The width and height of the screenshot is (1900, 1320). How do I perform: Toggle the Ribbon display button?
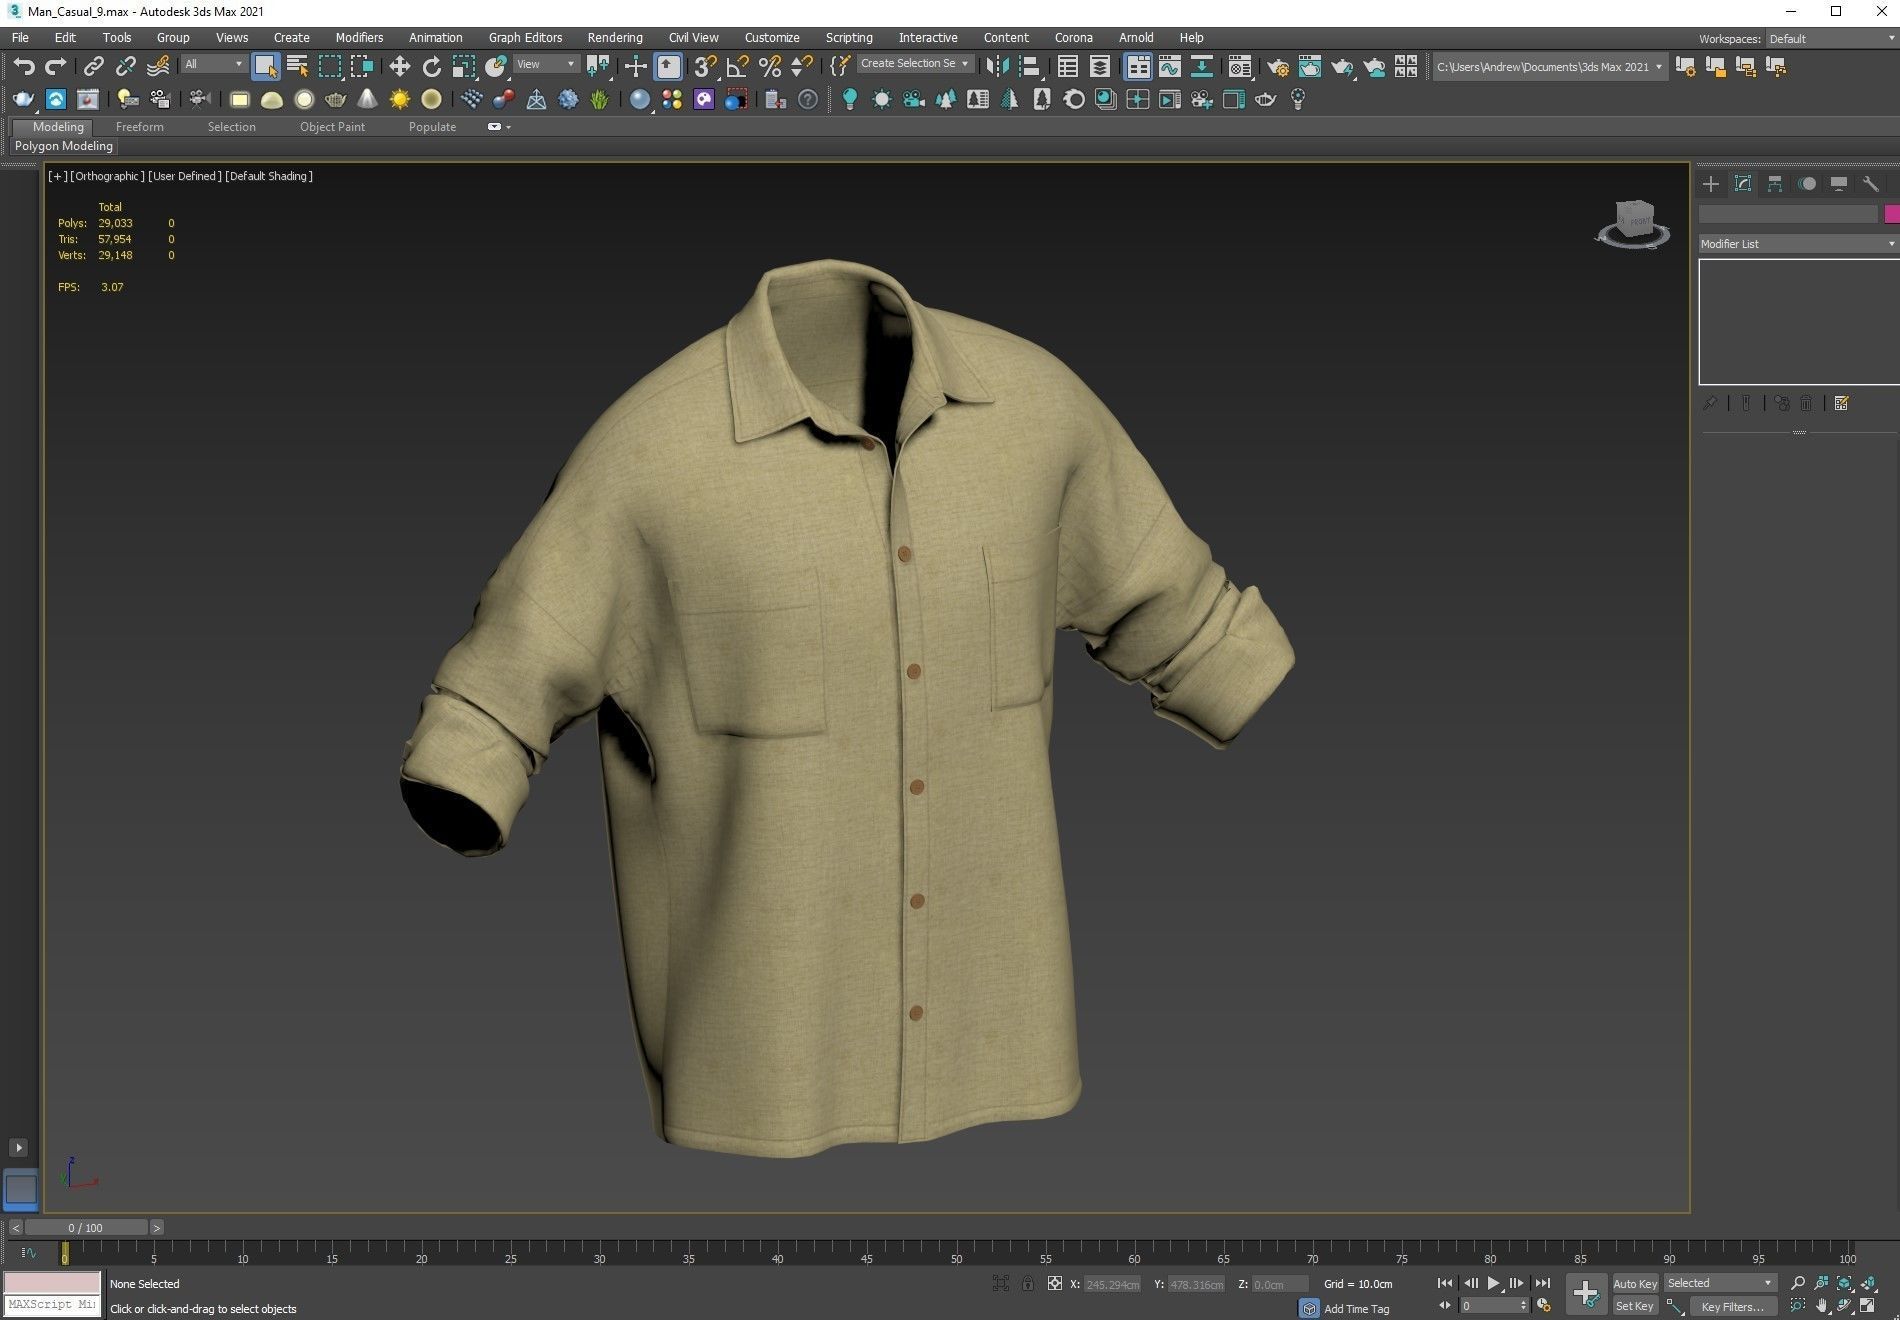1137,67
